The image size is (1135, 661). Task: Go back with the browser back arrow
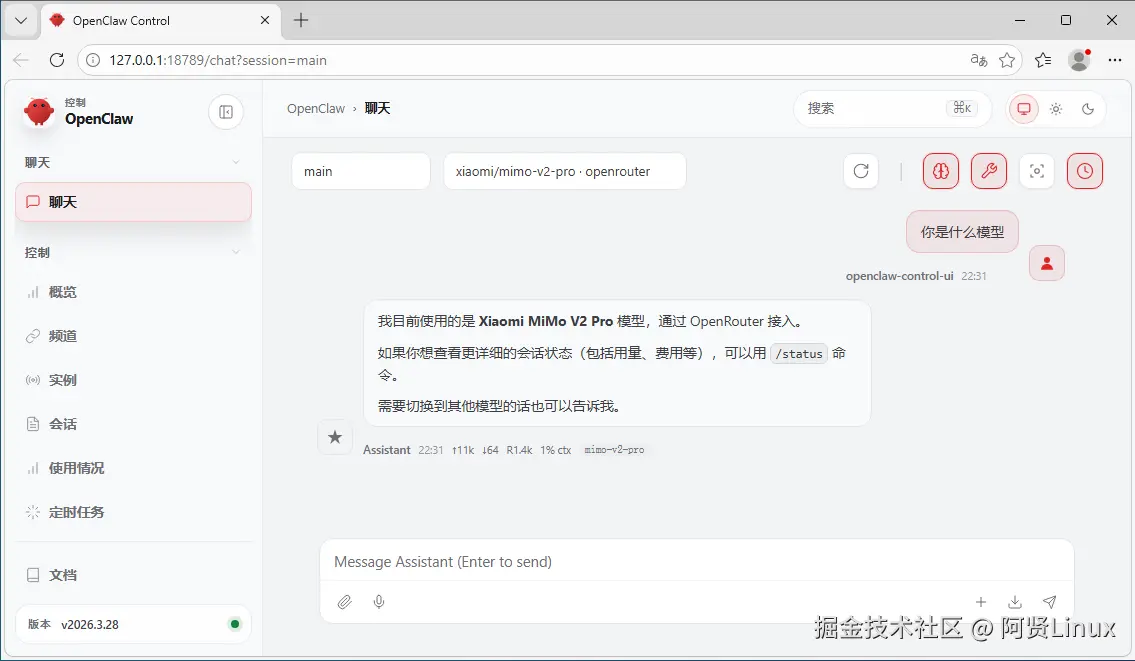[x=21, y=60]
